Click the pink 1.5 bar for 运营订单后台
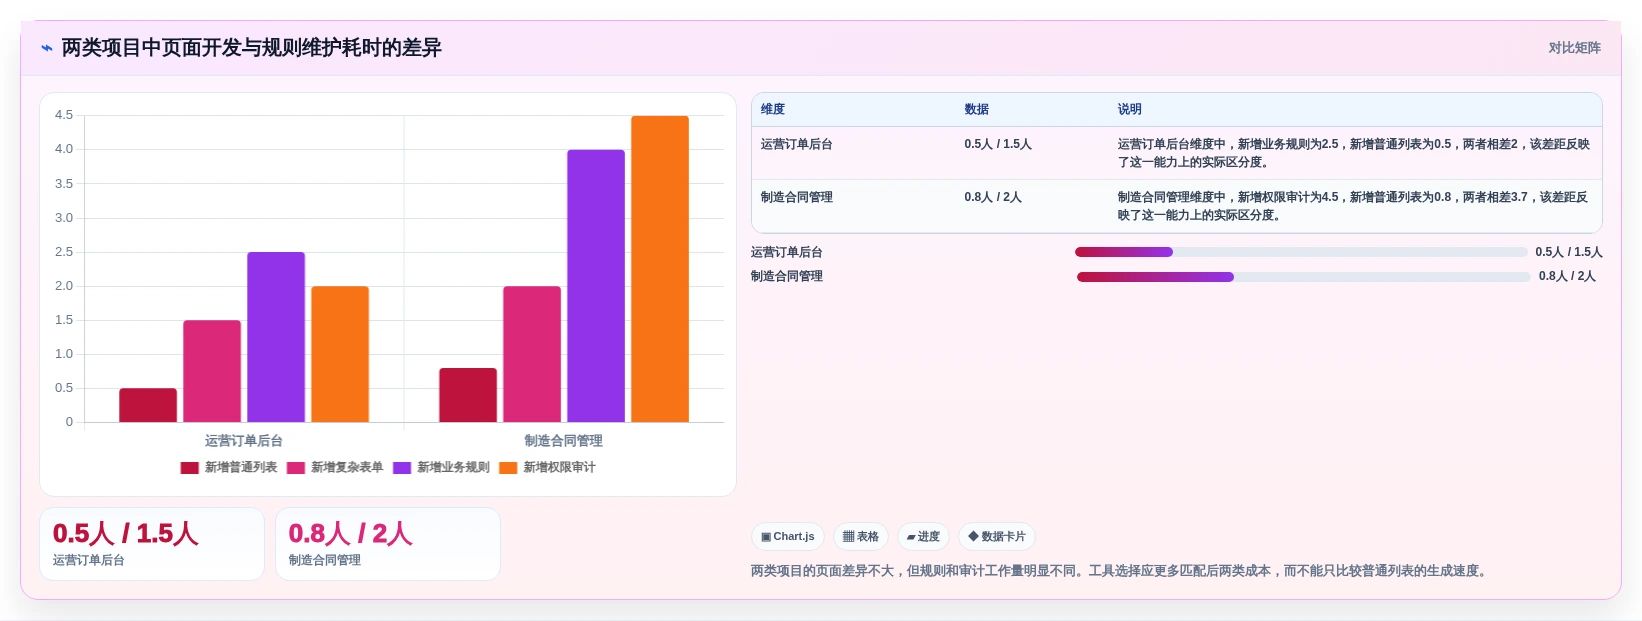The image size is (1642, 621). coord(212,371)
